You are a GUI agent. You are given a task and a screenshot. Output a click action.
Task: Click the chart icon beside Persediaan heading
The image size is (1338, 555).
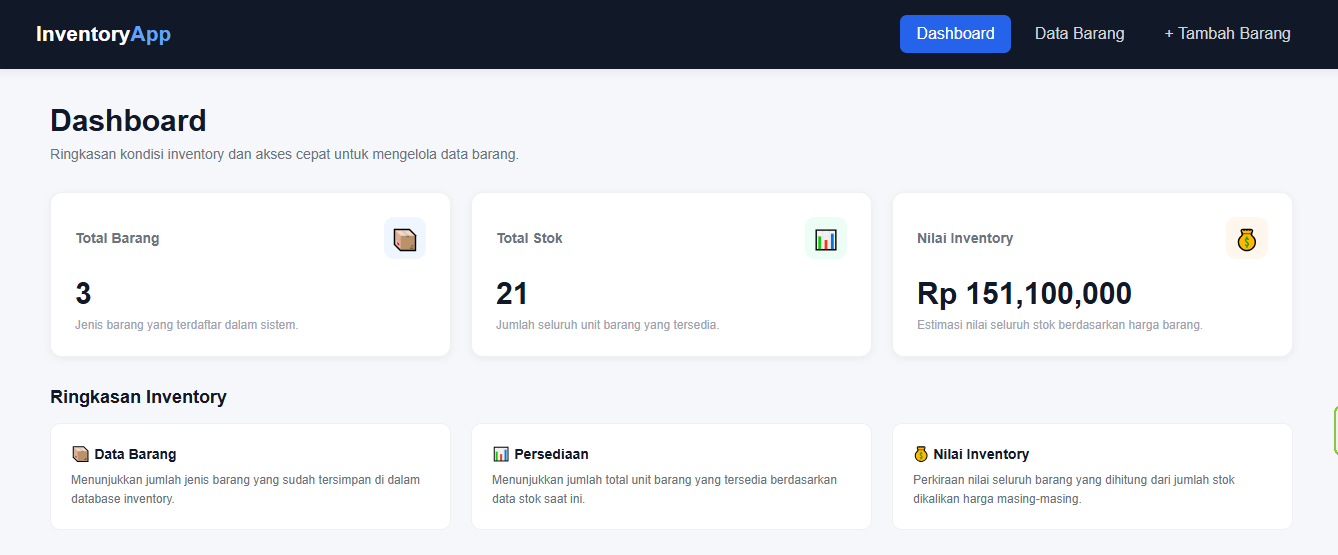pyautogui.click(x=501, y=454)
